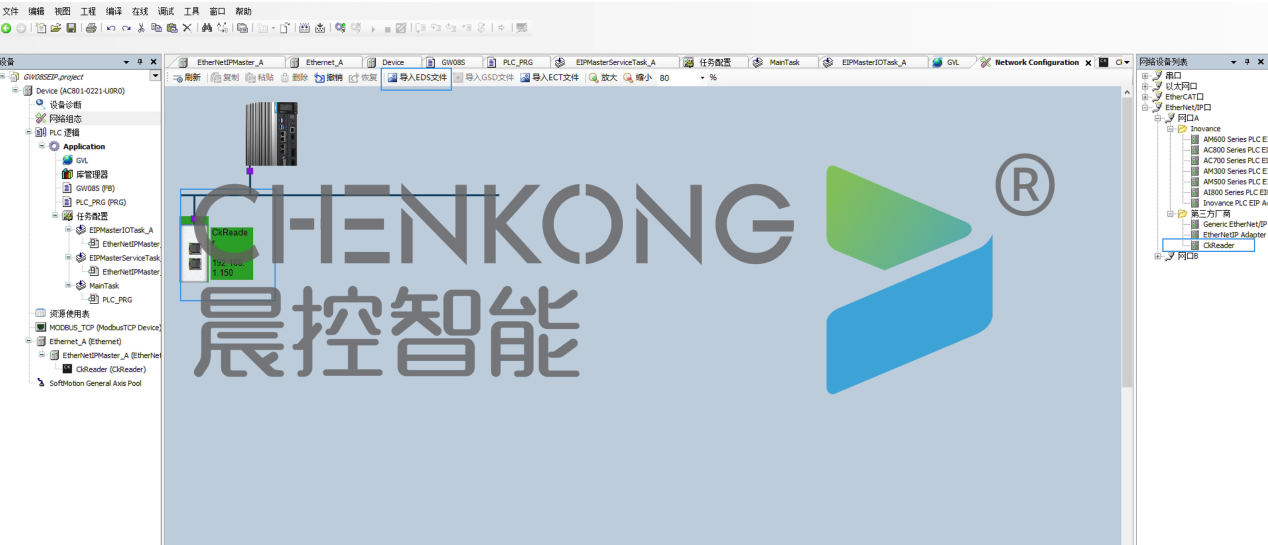The height and width of the screenshot is (545, 1268).
Task: Close the 设备 panel with its X
Action: [x=153, y=62]
